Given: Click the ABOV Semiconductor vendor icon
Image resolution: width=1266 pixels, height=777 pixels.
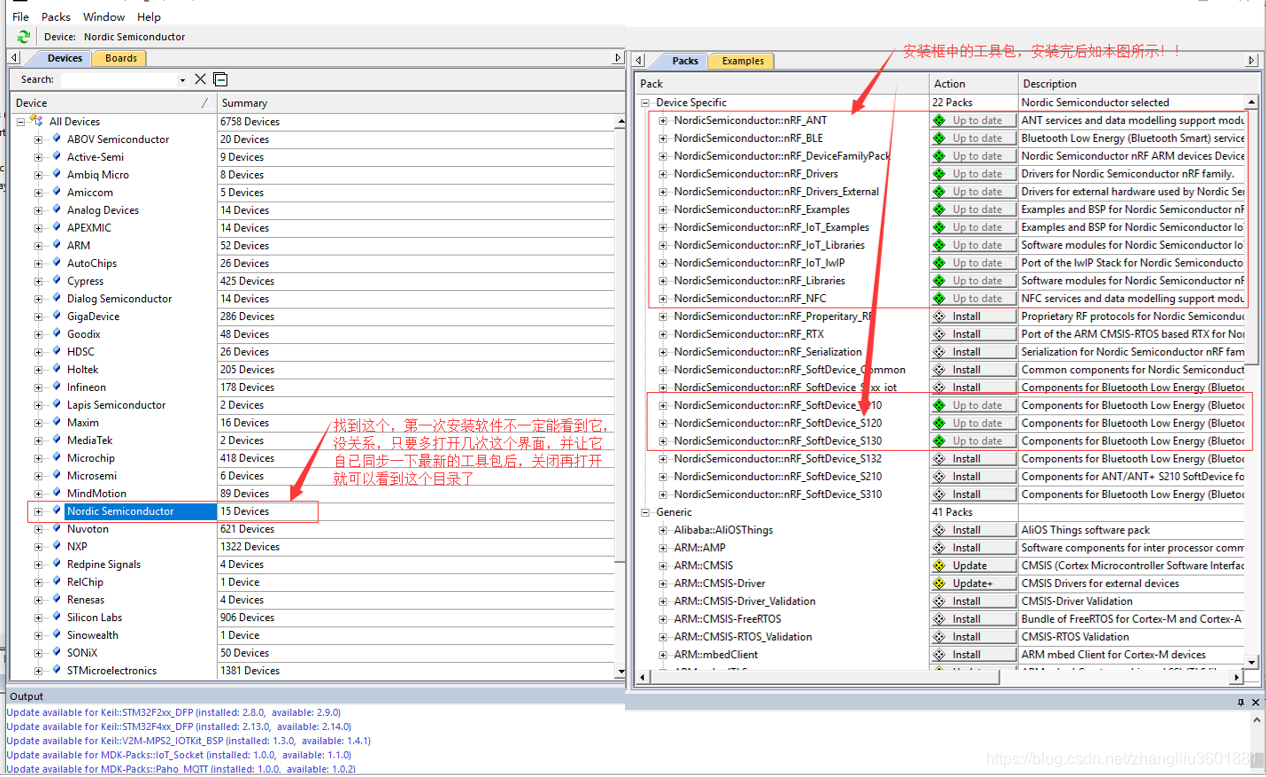Looking at the screenshot, I should coord(57,139).
